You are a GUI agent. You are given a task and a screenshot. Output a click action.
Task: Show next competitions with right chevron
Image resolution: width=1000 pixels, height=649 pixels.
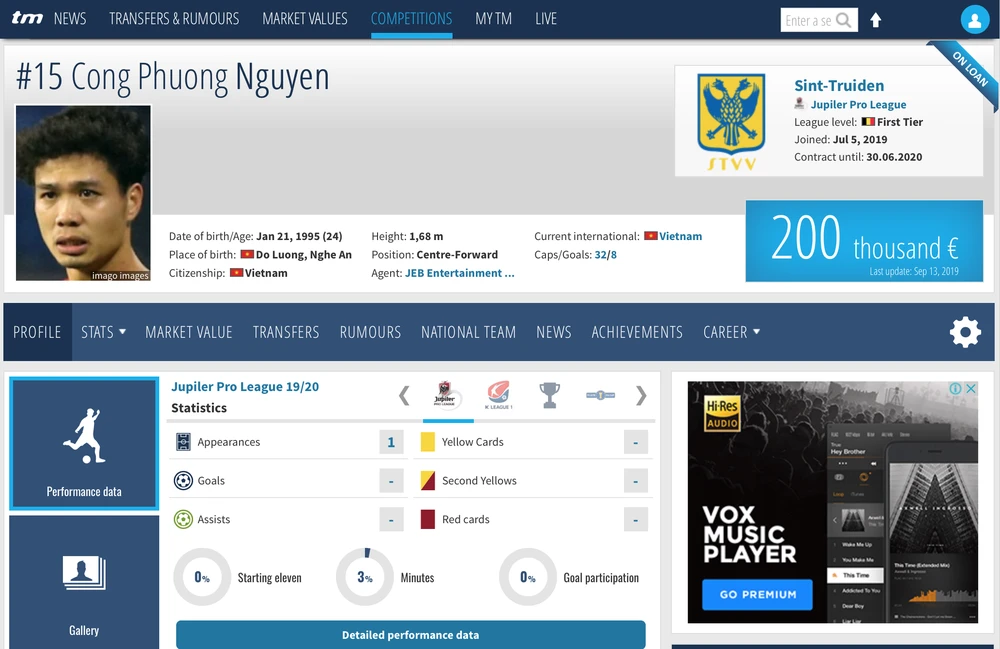pos(641,396)
